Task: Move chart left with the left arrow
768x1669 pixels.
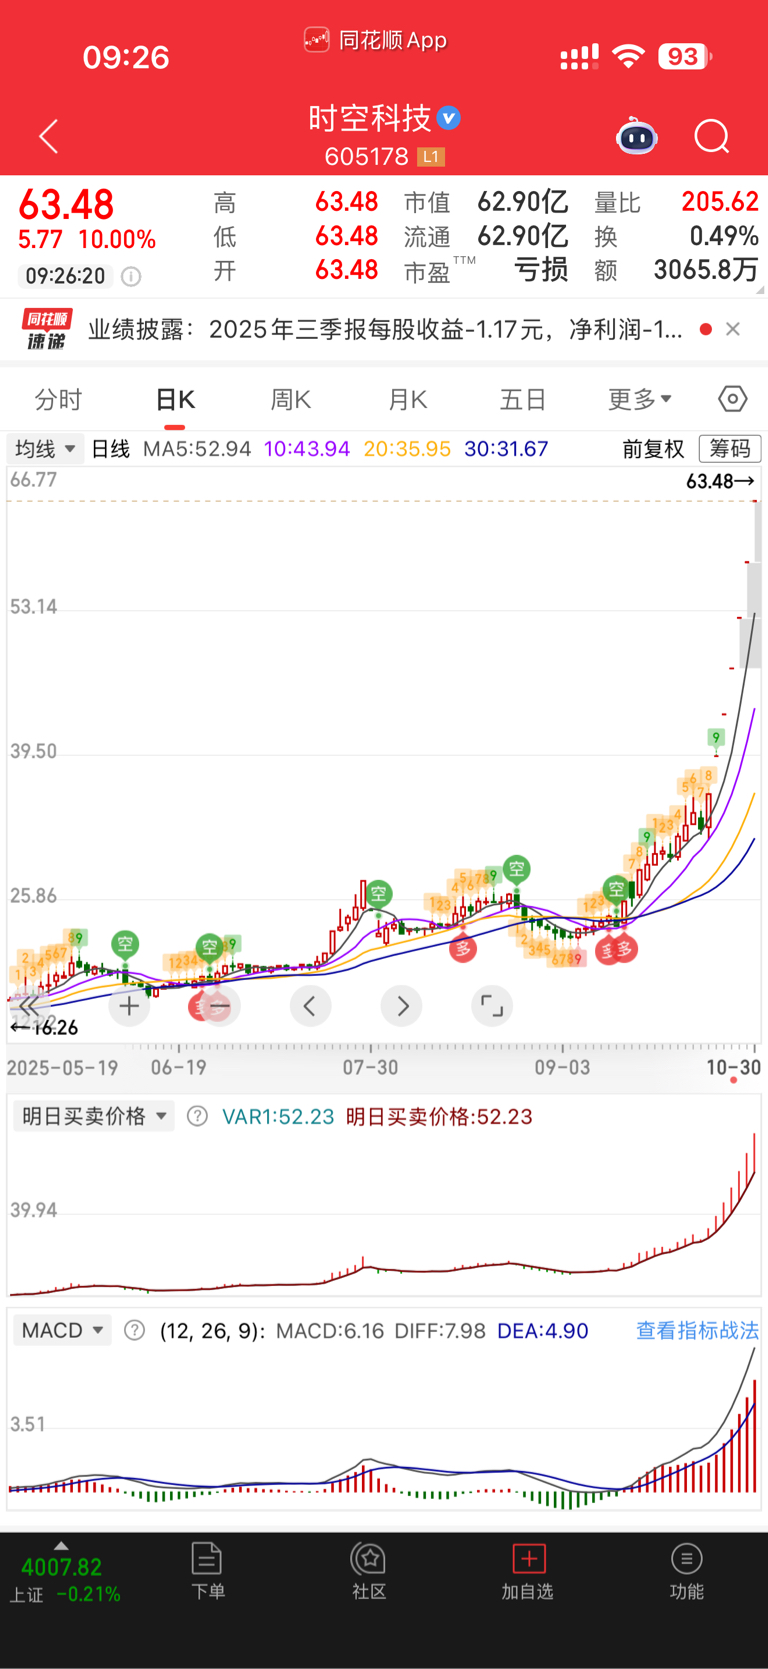Action: coord(310,1006)
